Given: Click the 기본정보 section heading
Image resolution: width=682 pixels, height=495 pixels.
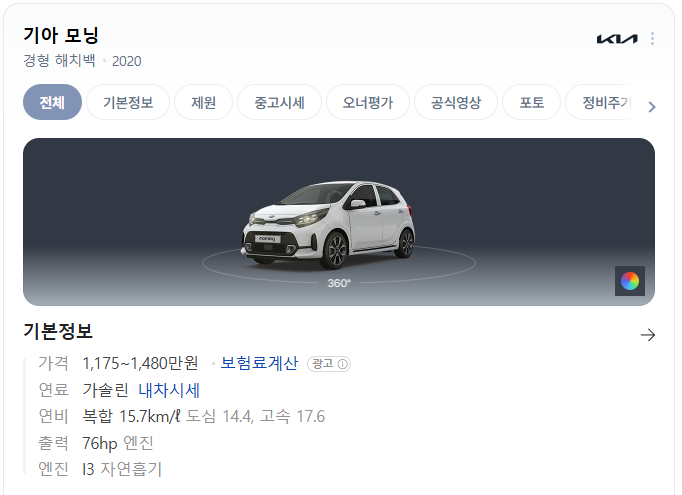Looking at the screenshot, I should pos(58,331).
